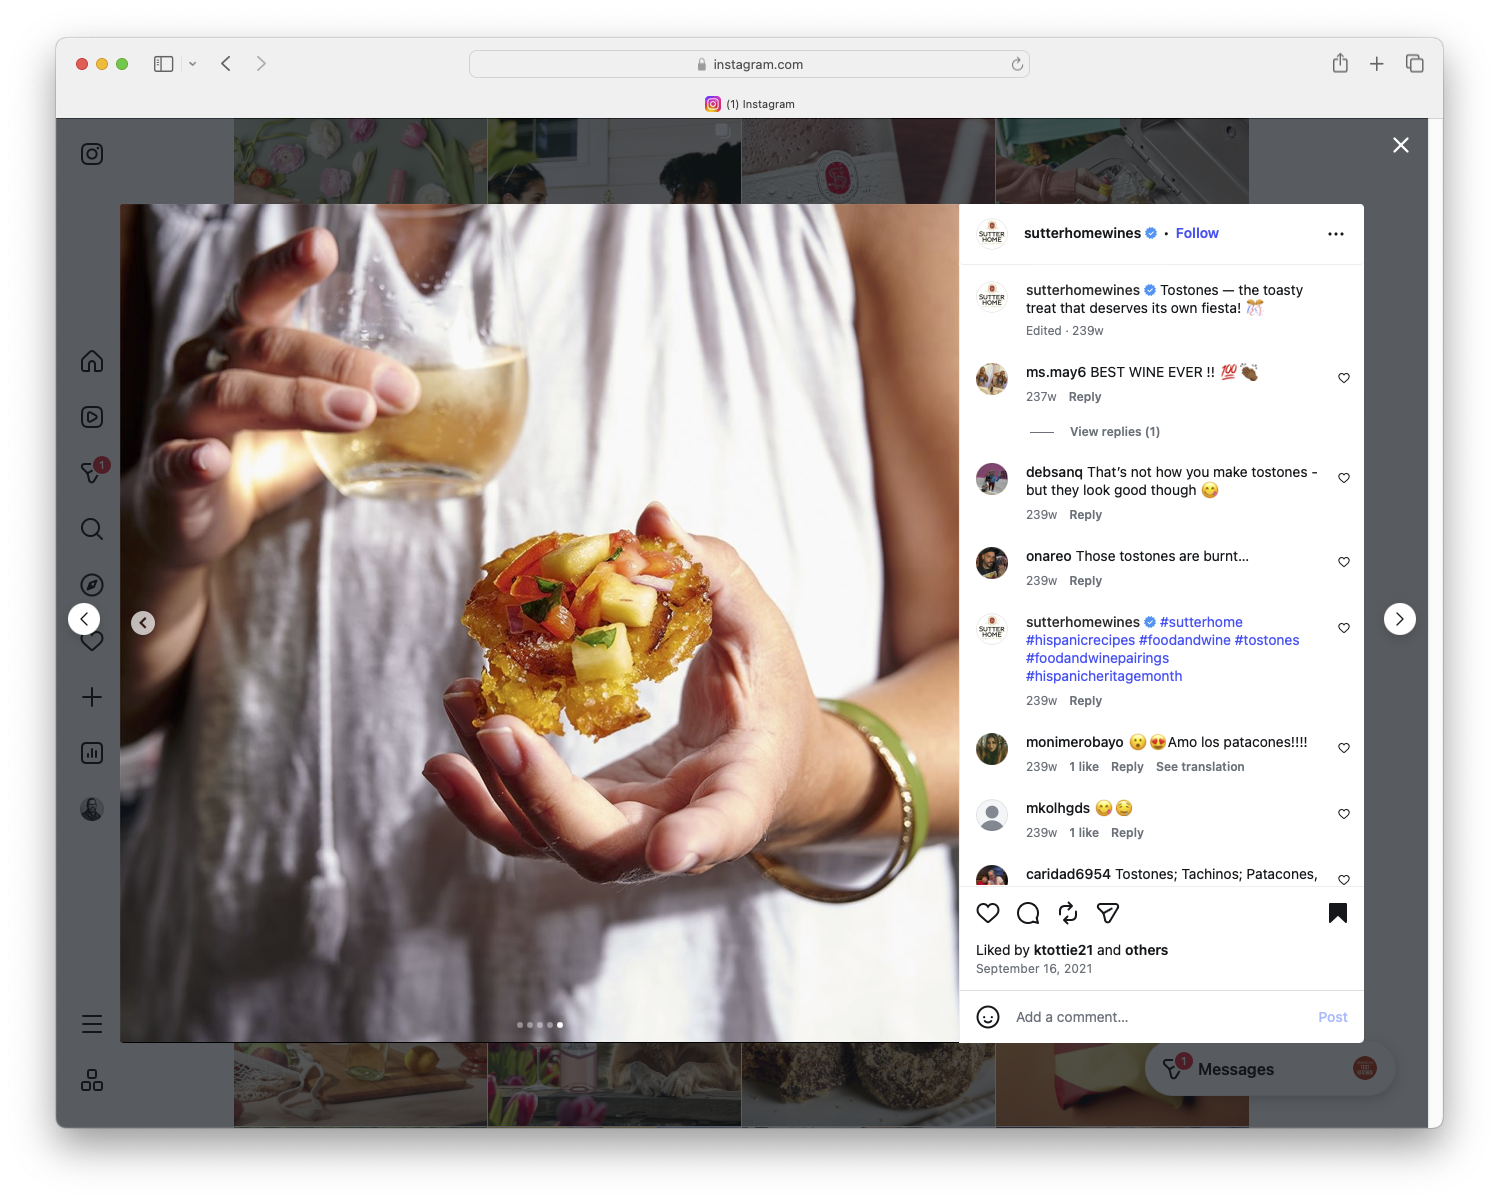Open the Home feed icon
The width and height of the screenshot is (1499, 1202).
tap(91, 361)
